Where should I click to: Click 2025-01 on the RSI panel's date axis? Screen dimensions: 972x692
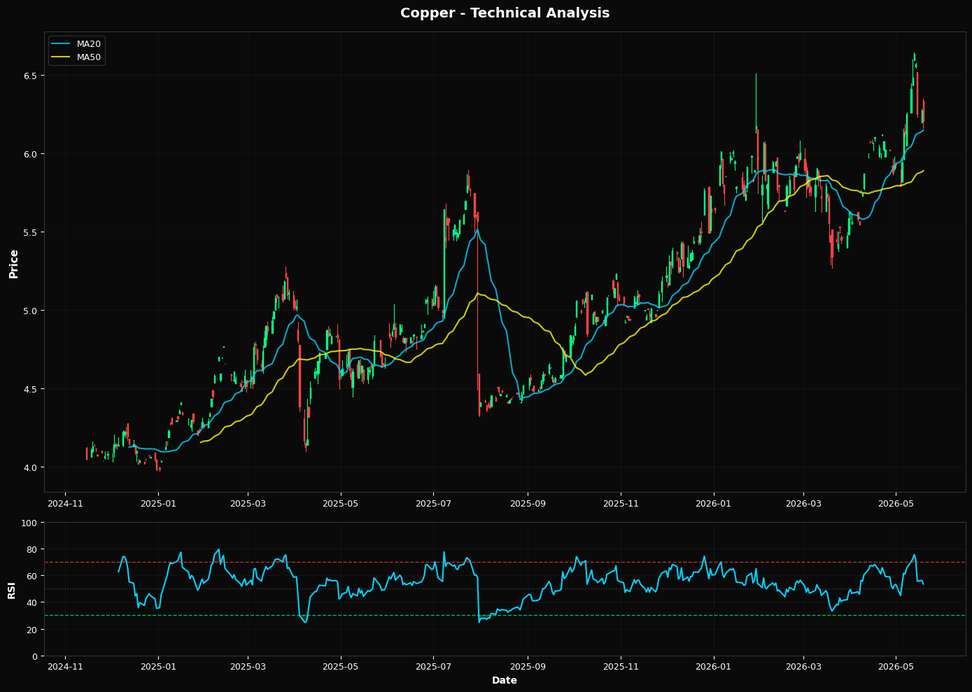[159, 667]
